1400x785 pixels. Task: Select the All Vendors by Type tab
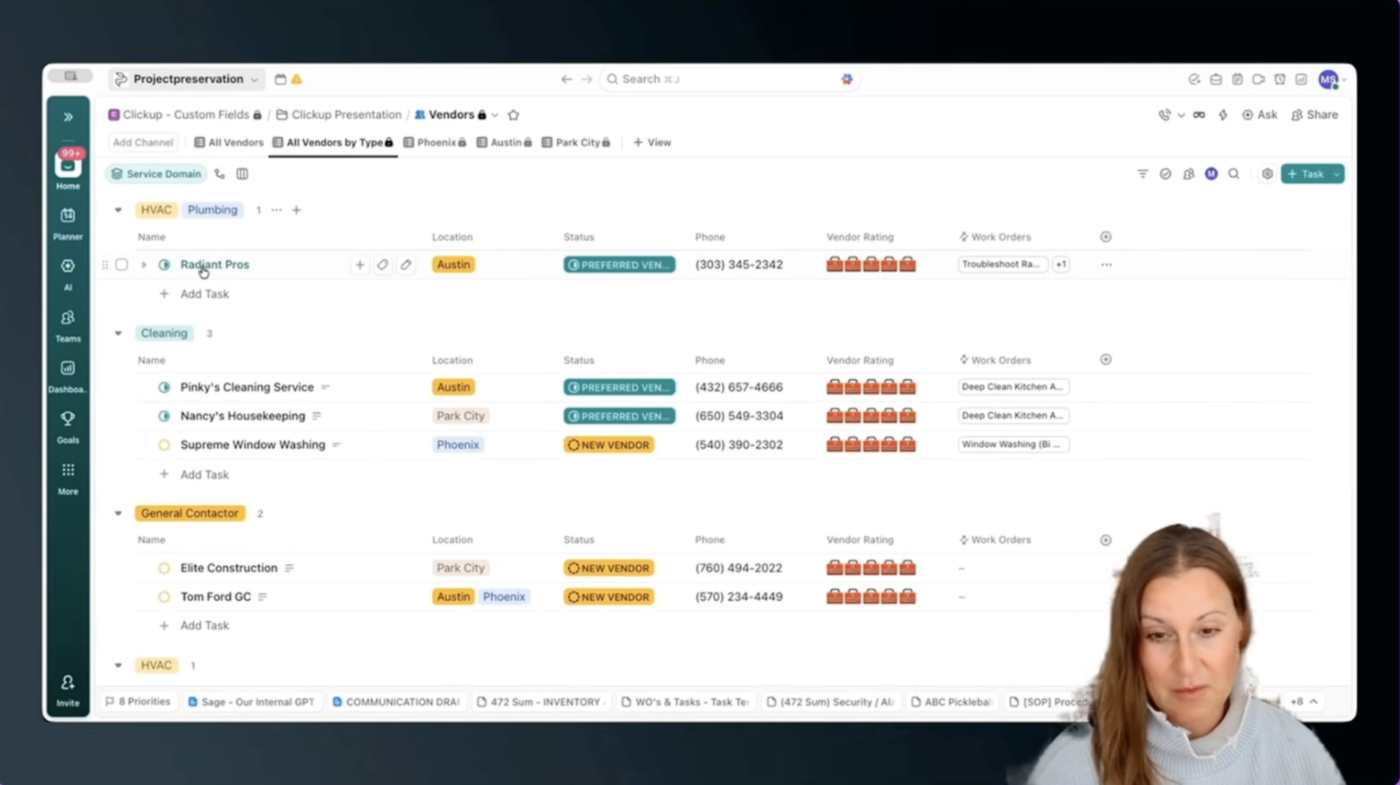point(333,143)
